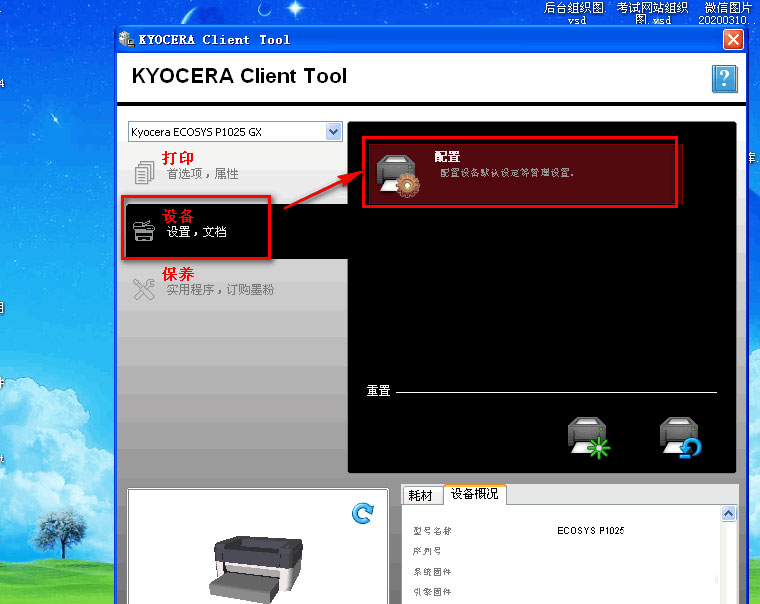Refresh printer status with blue arrow icon
This screenshot has width=760, height=604.
click(x=363, y=513)
